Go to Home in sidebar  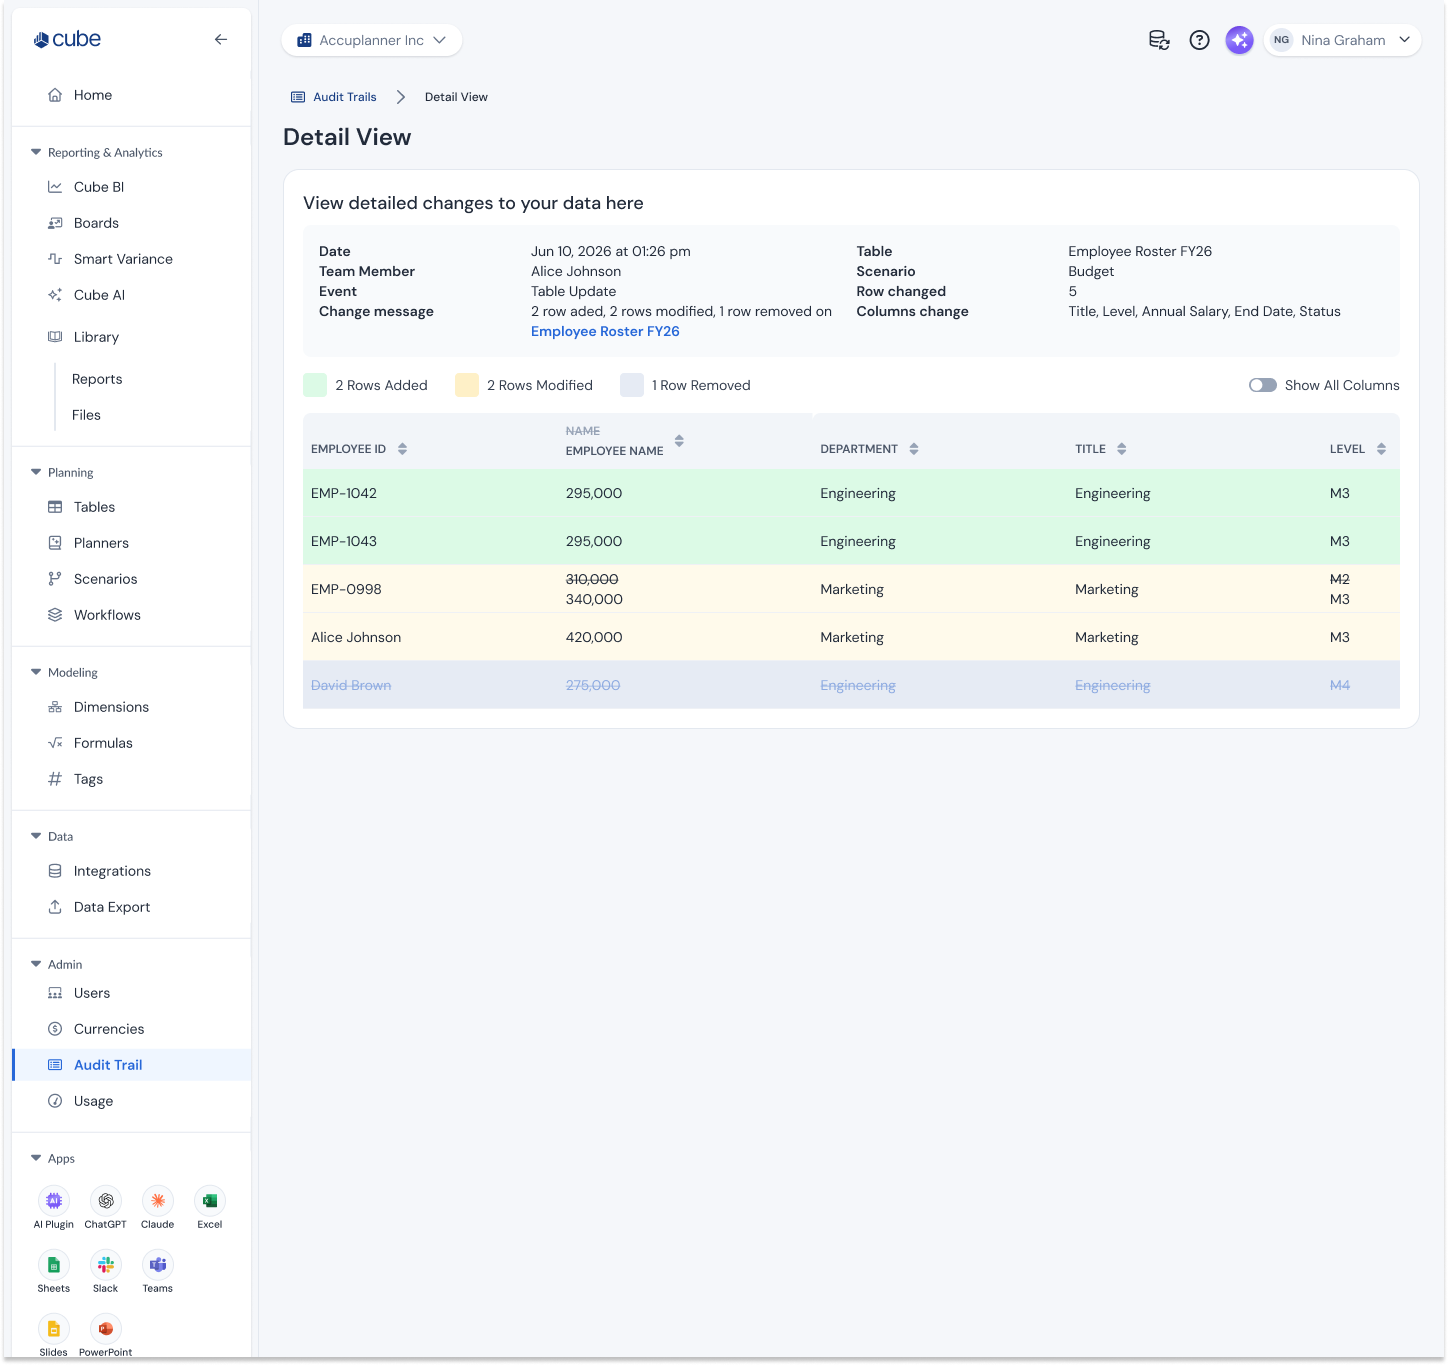click(x=131, y=95)
